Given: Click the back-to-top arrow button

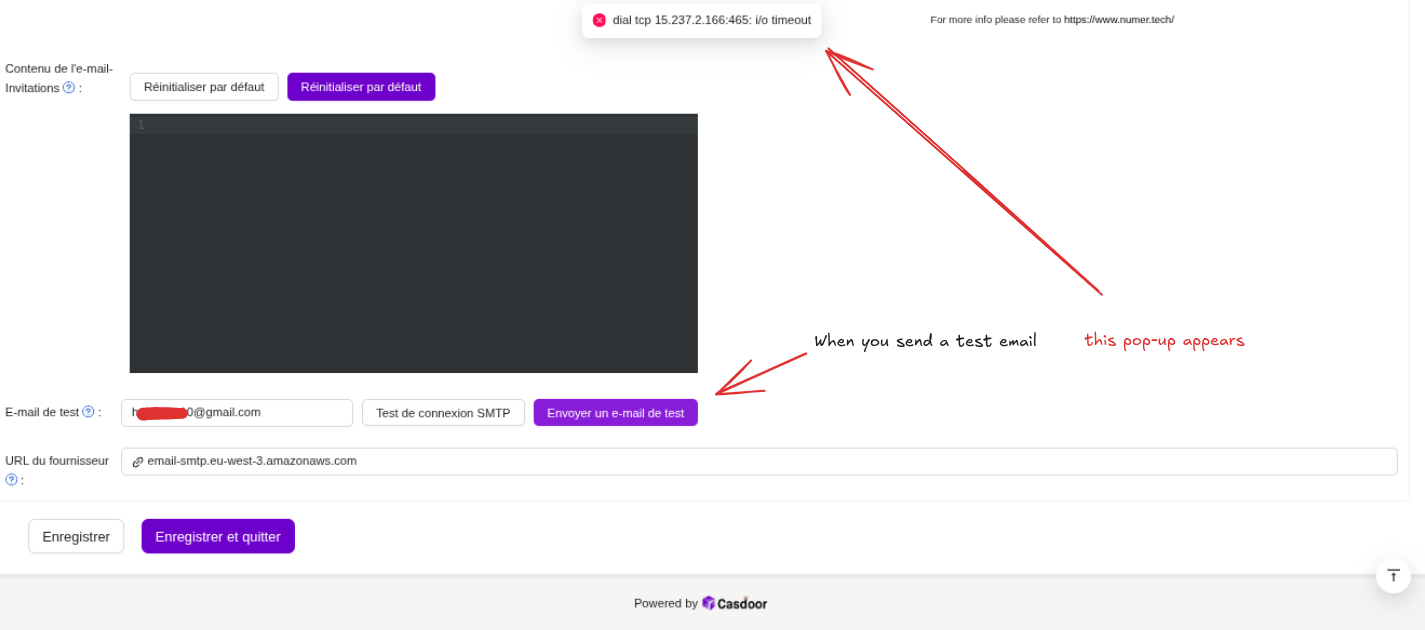Looking at the screenshot, I should pos(1393,576).
